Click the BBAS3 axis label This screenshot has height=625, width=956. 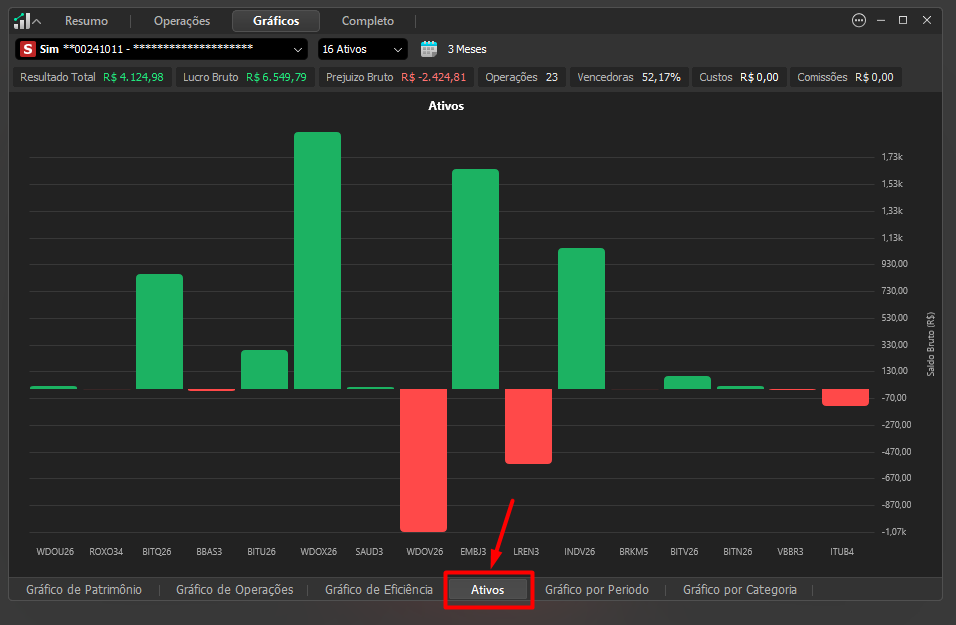(x=209, y=552)
